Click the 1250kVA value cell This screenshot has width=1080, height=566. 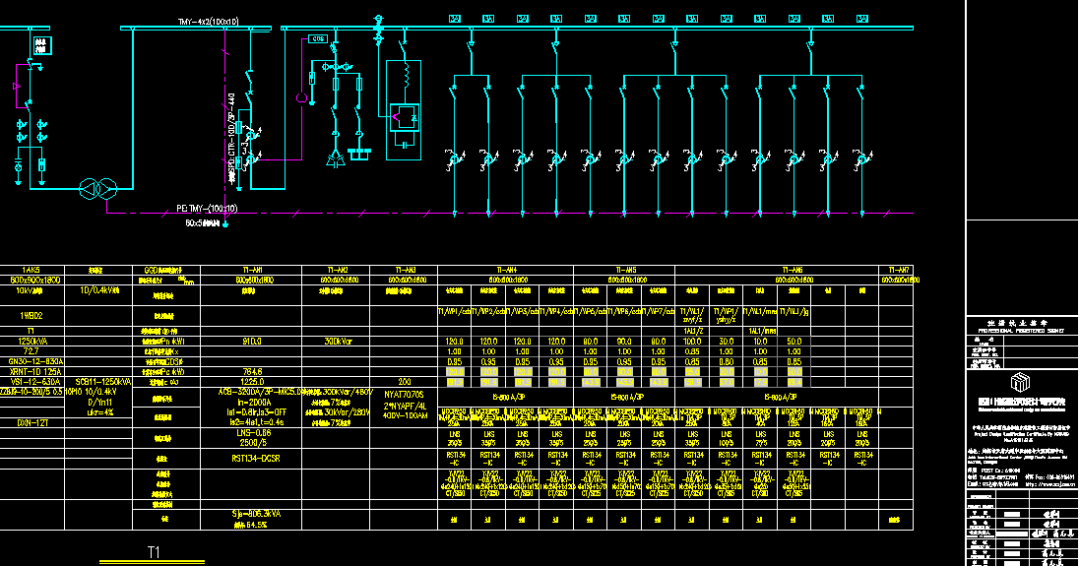32,342
